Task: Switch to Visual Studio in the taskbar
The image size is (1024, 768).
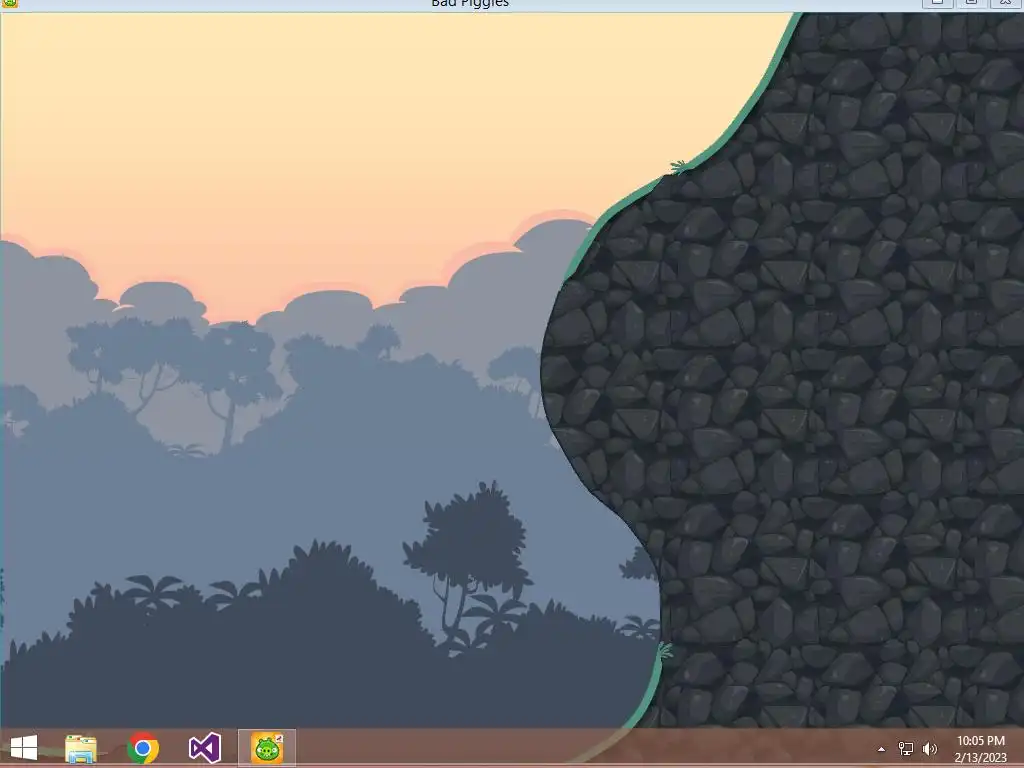Action: 205,748
